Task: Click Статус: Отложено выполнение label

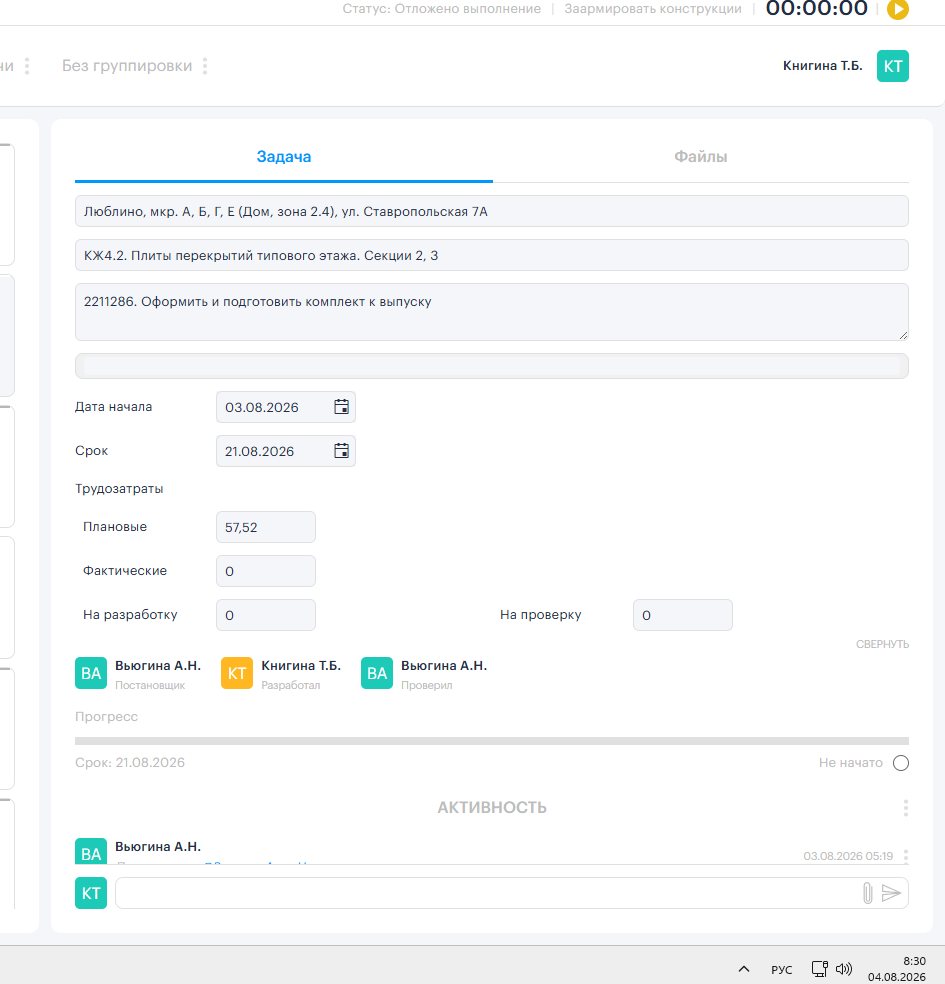Action: 442,9
